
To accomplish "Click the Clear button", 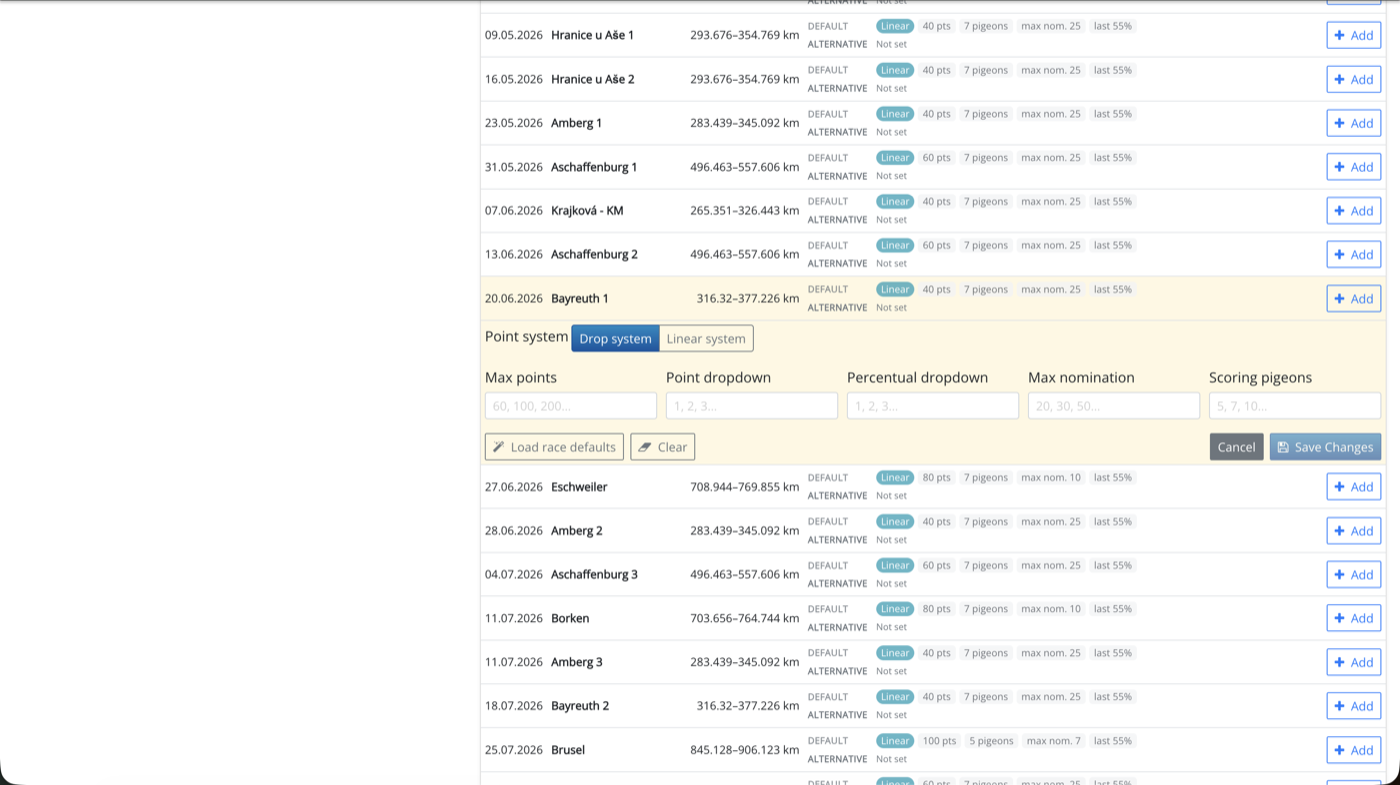I will tap(662, 447).
